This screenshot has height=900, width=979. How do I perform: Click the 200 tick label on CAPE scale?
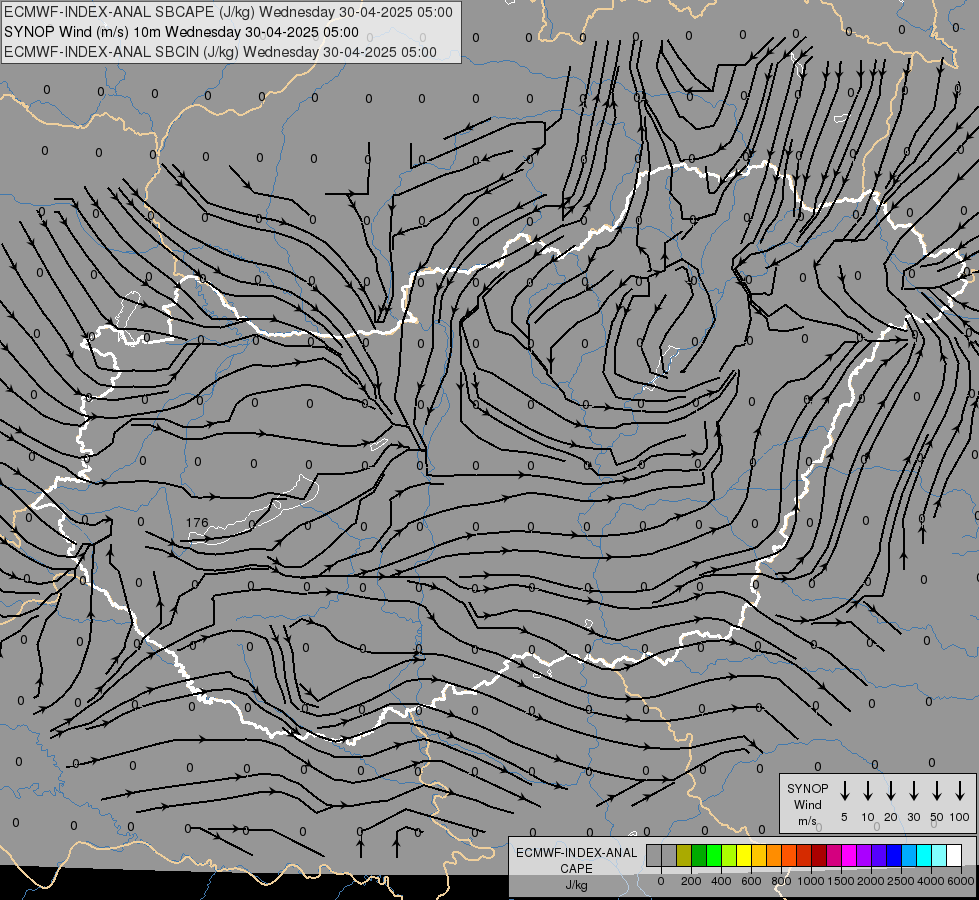pyautogui.click(x=691, y=881)
